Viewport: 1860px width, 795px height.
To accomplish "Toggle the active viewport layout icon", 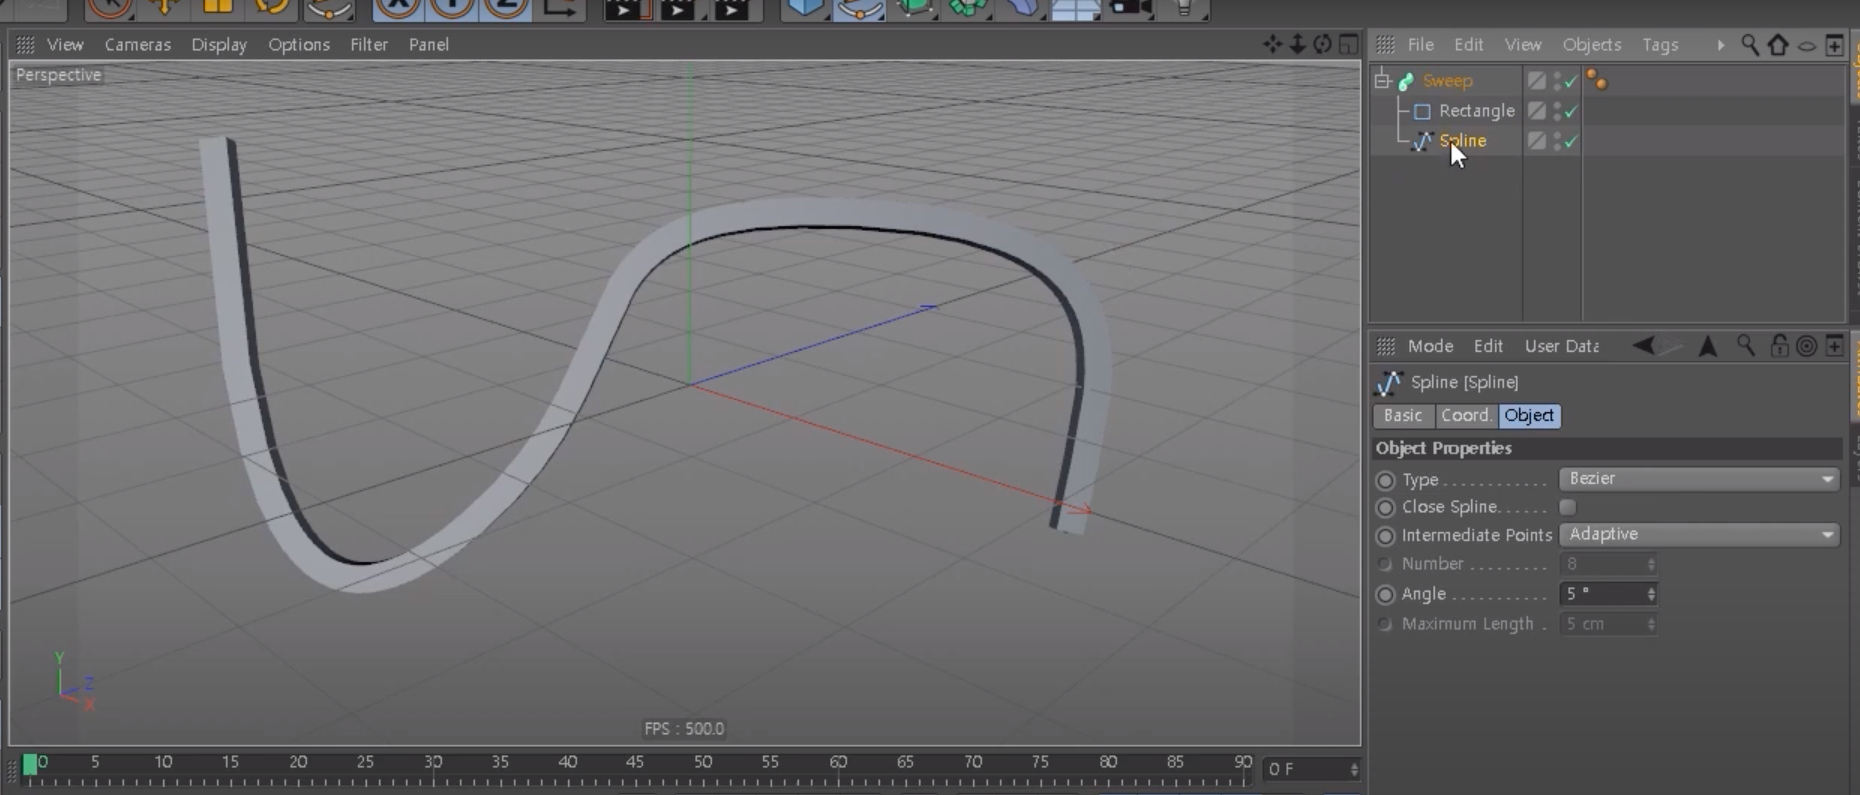I will (x=1348, y=44).
